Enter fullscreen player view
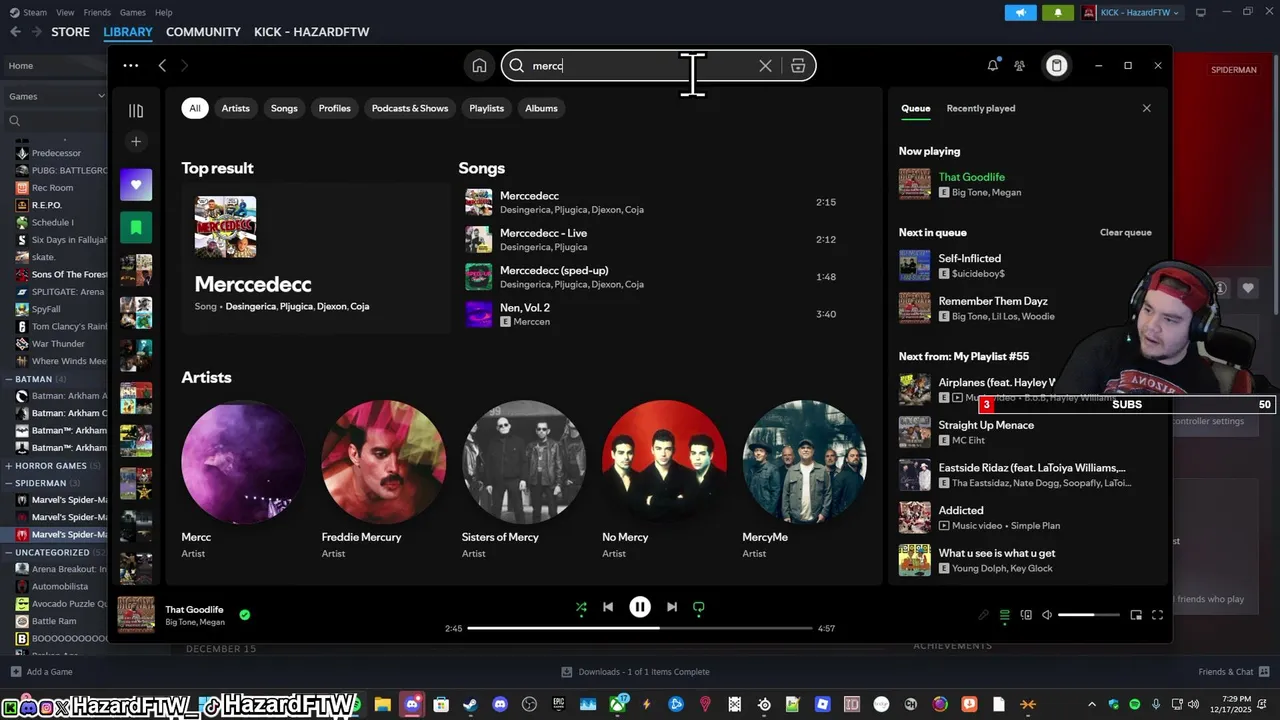 pos(1157,615)
